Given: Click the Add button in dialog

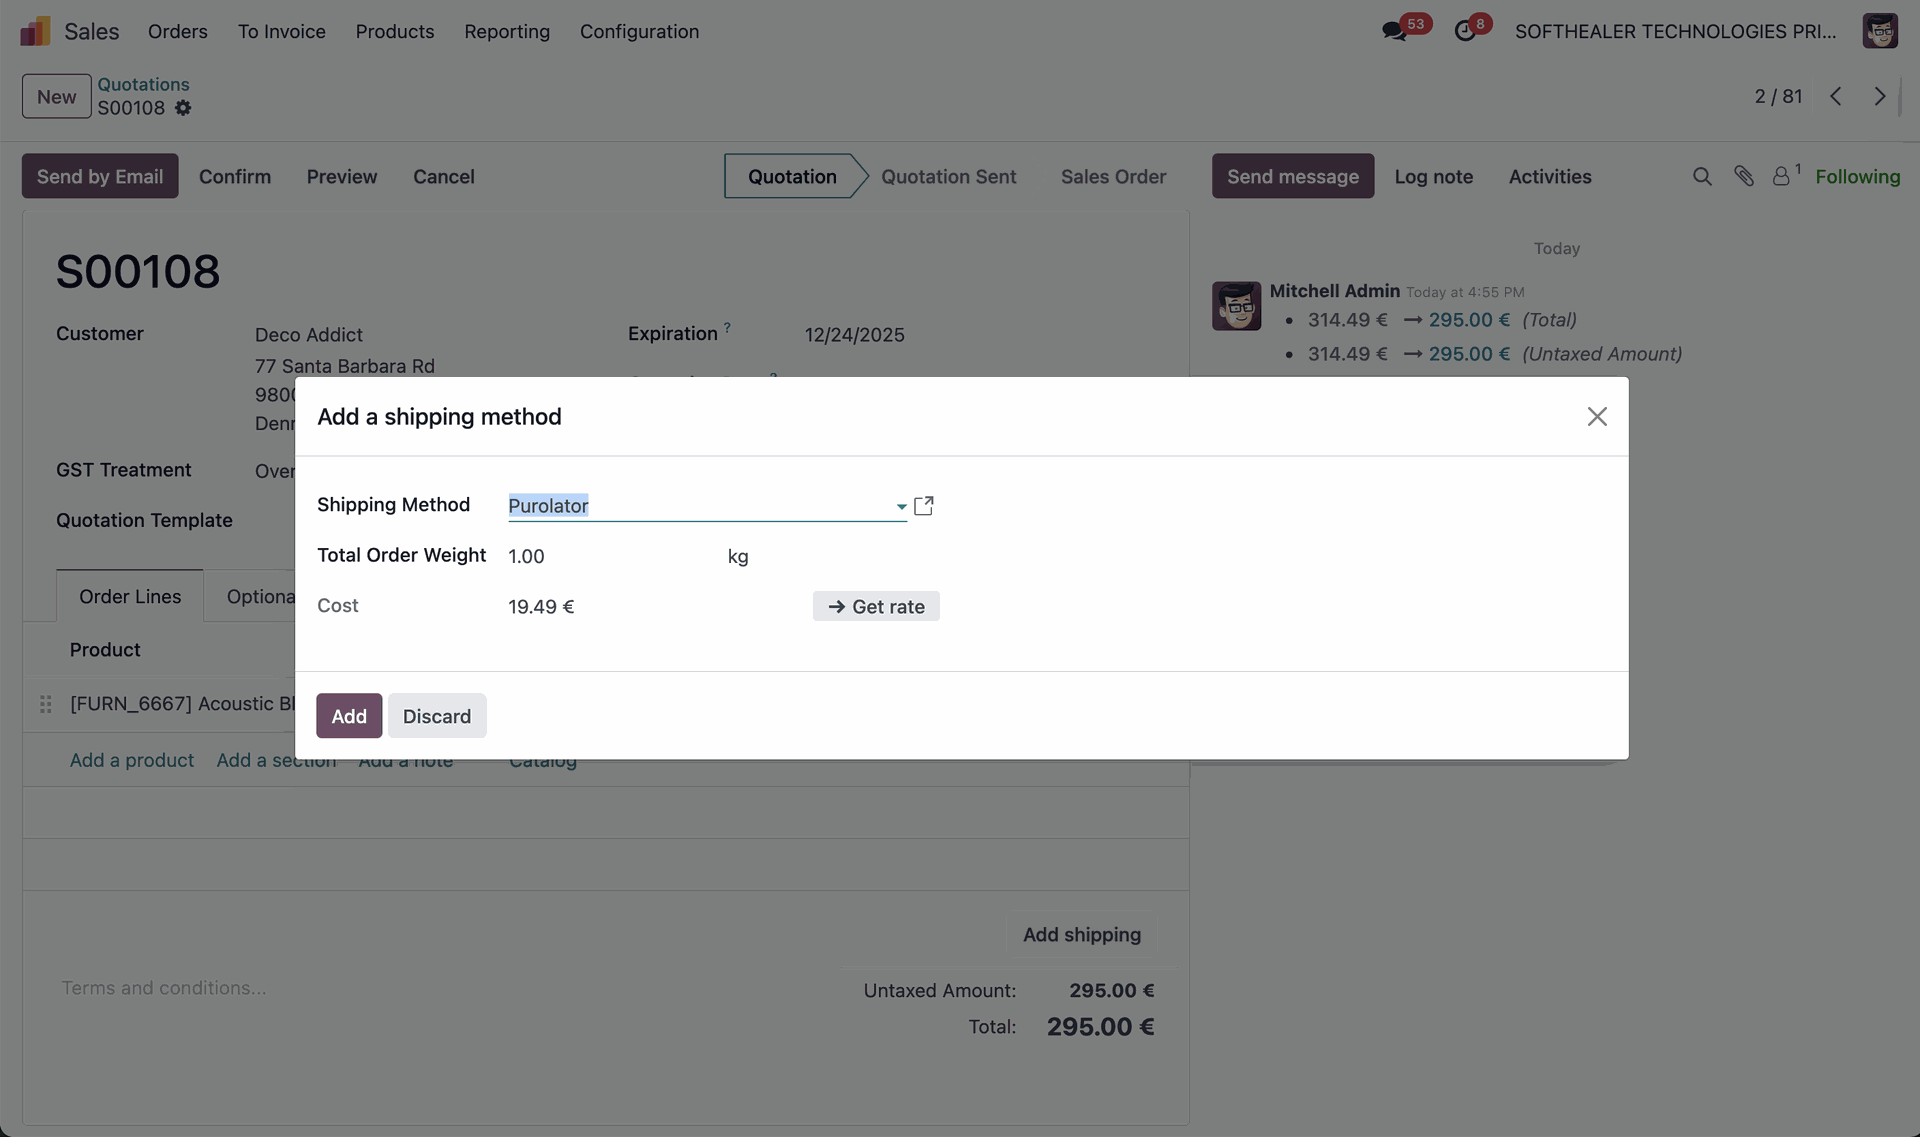Looking at the screenshot, I should [x=349, y=717].
